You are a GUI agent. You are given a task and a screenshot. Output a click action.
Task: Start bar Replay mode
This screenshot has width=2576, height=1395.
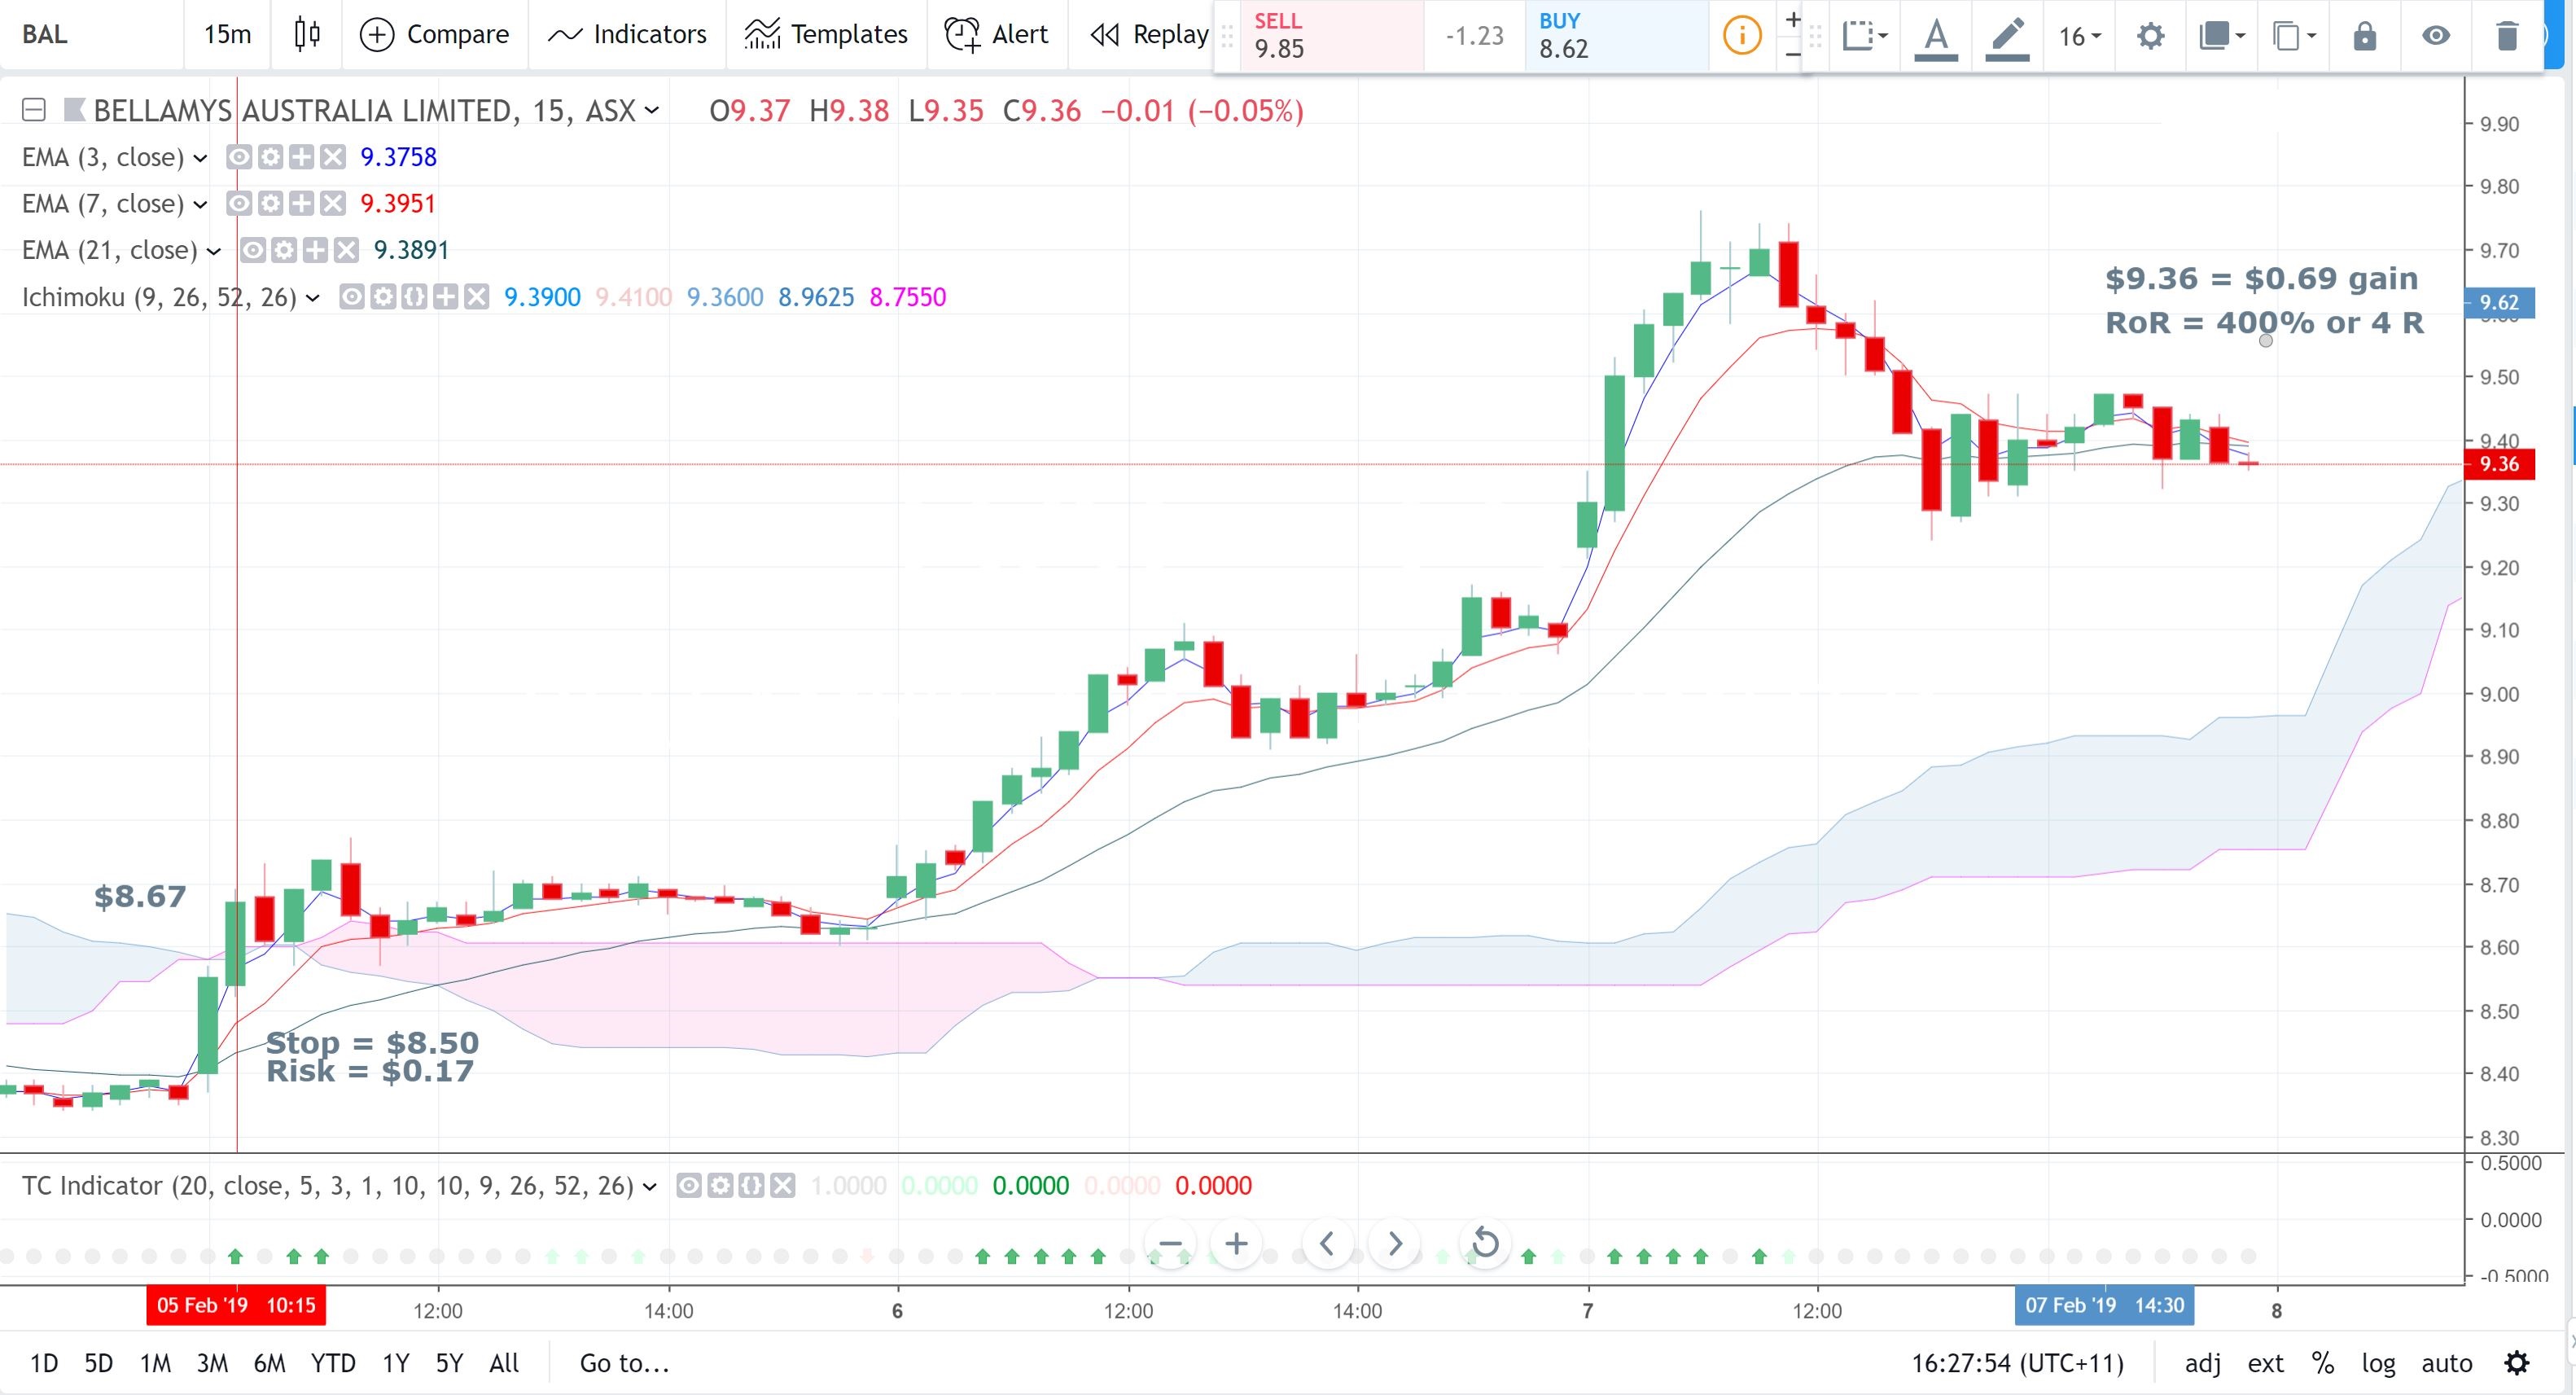click(1149, 35)
